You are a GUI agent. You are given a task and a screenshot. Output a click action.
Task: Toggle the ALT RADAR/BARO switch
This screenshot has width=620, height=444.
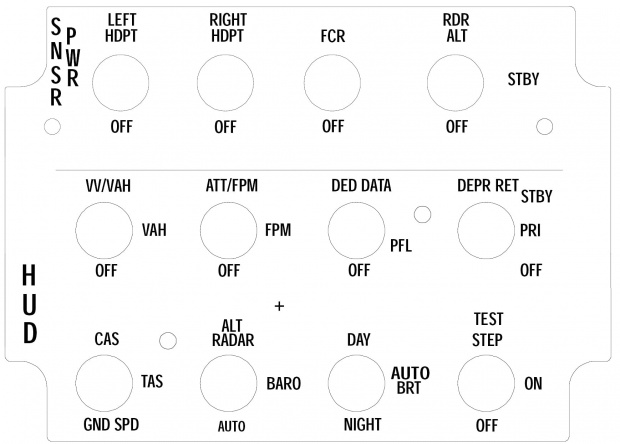(228, 382)
